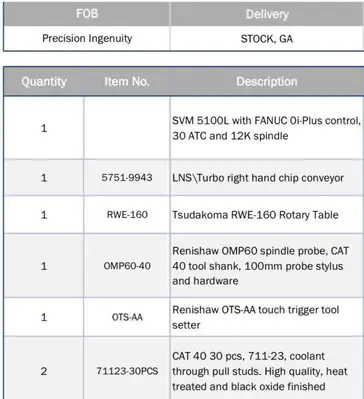Viewport: 364px width, 399px height.
Task: Click the Quantity column header
Action: coord(44,81)
